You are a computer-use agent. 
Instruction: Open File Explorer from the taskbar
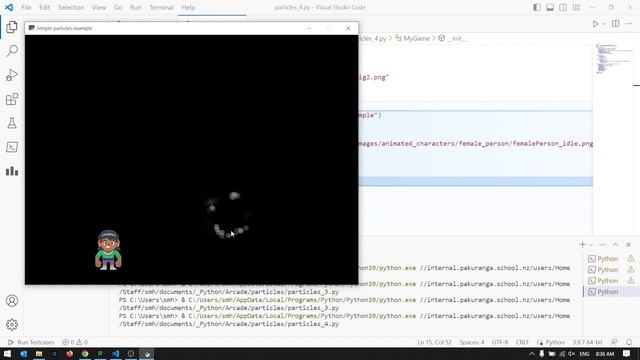pyautogui.click(x=39, y=354)
